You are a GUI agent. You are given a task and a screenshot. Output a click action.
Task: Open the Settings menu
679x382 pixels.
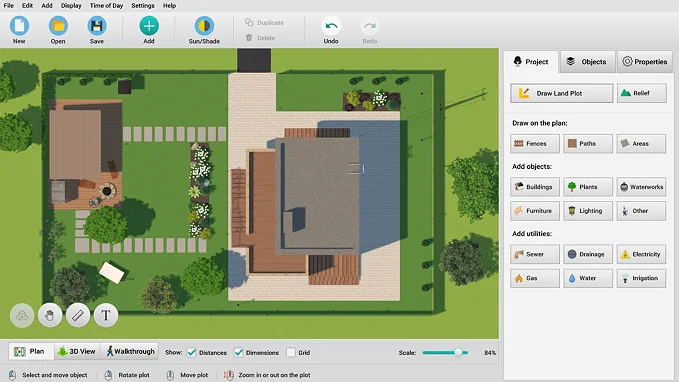click(143, 6)
